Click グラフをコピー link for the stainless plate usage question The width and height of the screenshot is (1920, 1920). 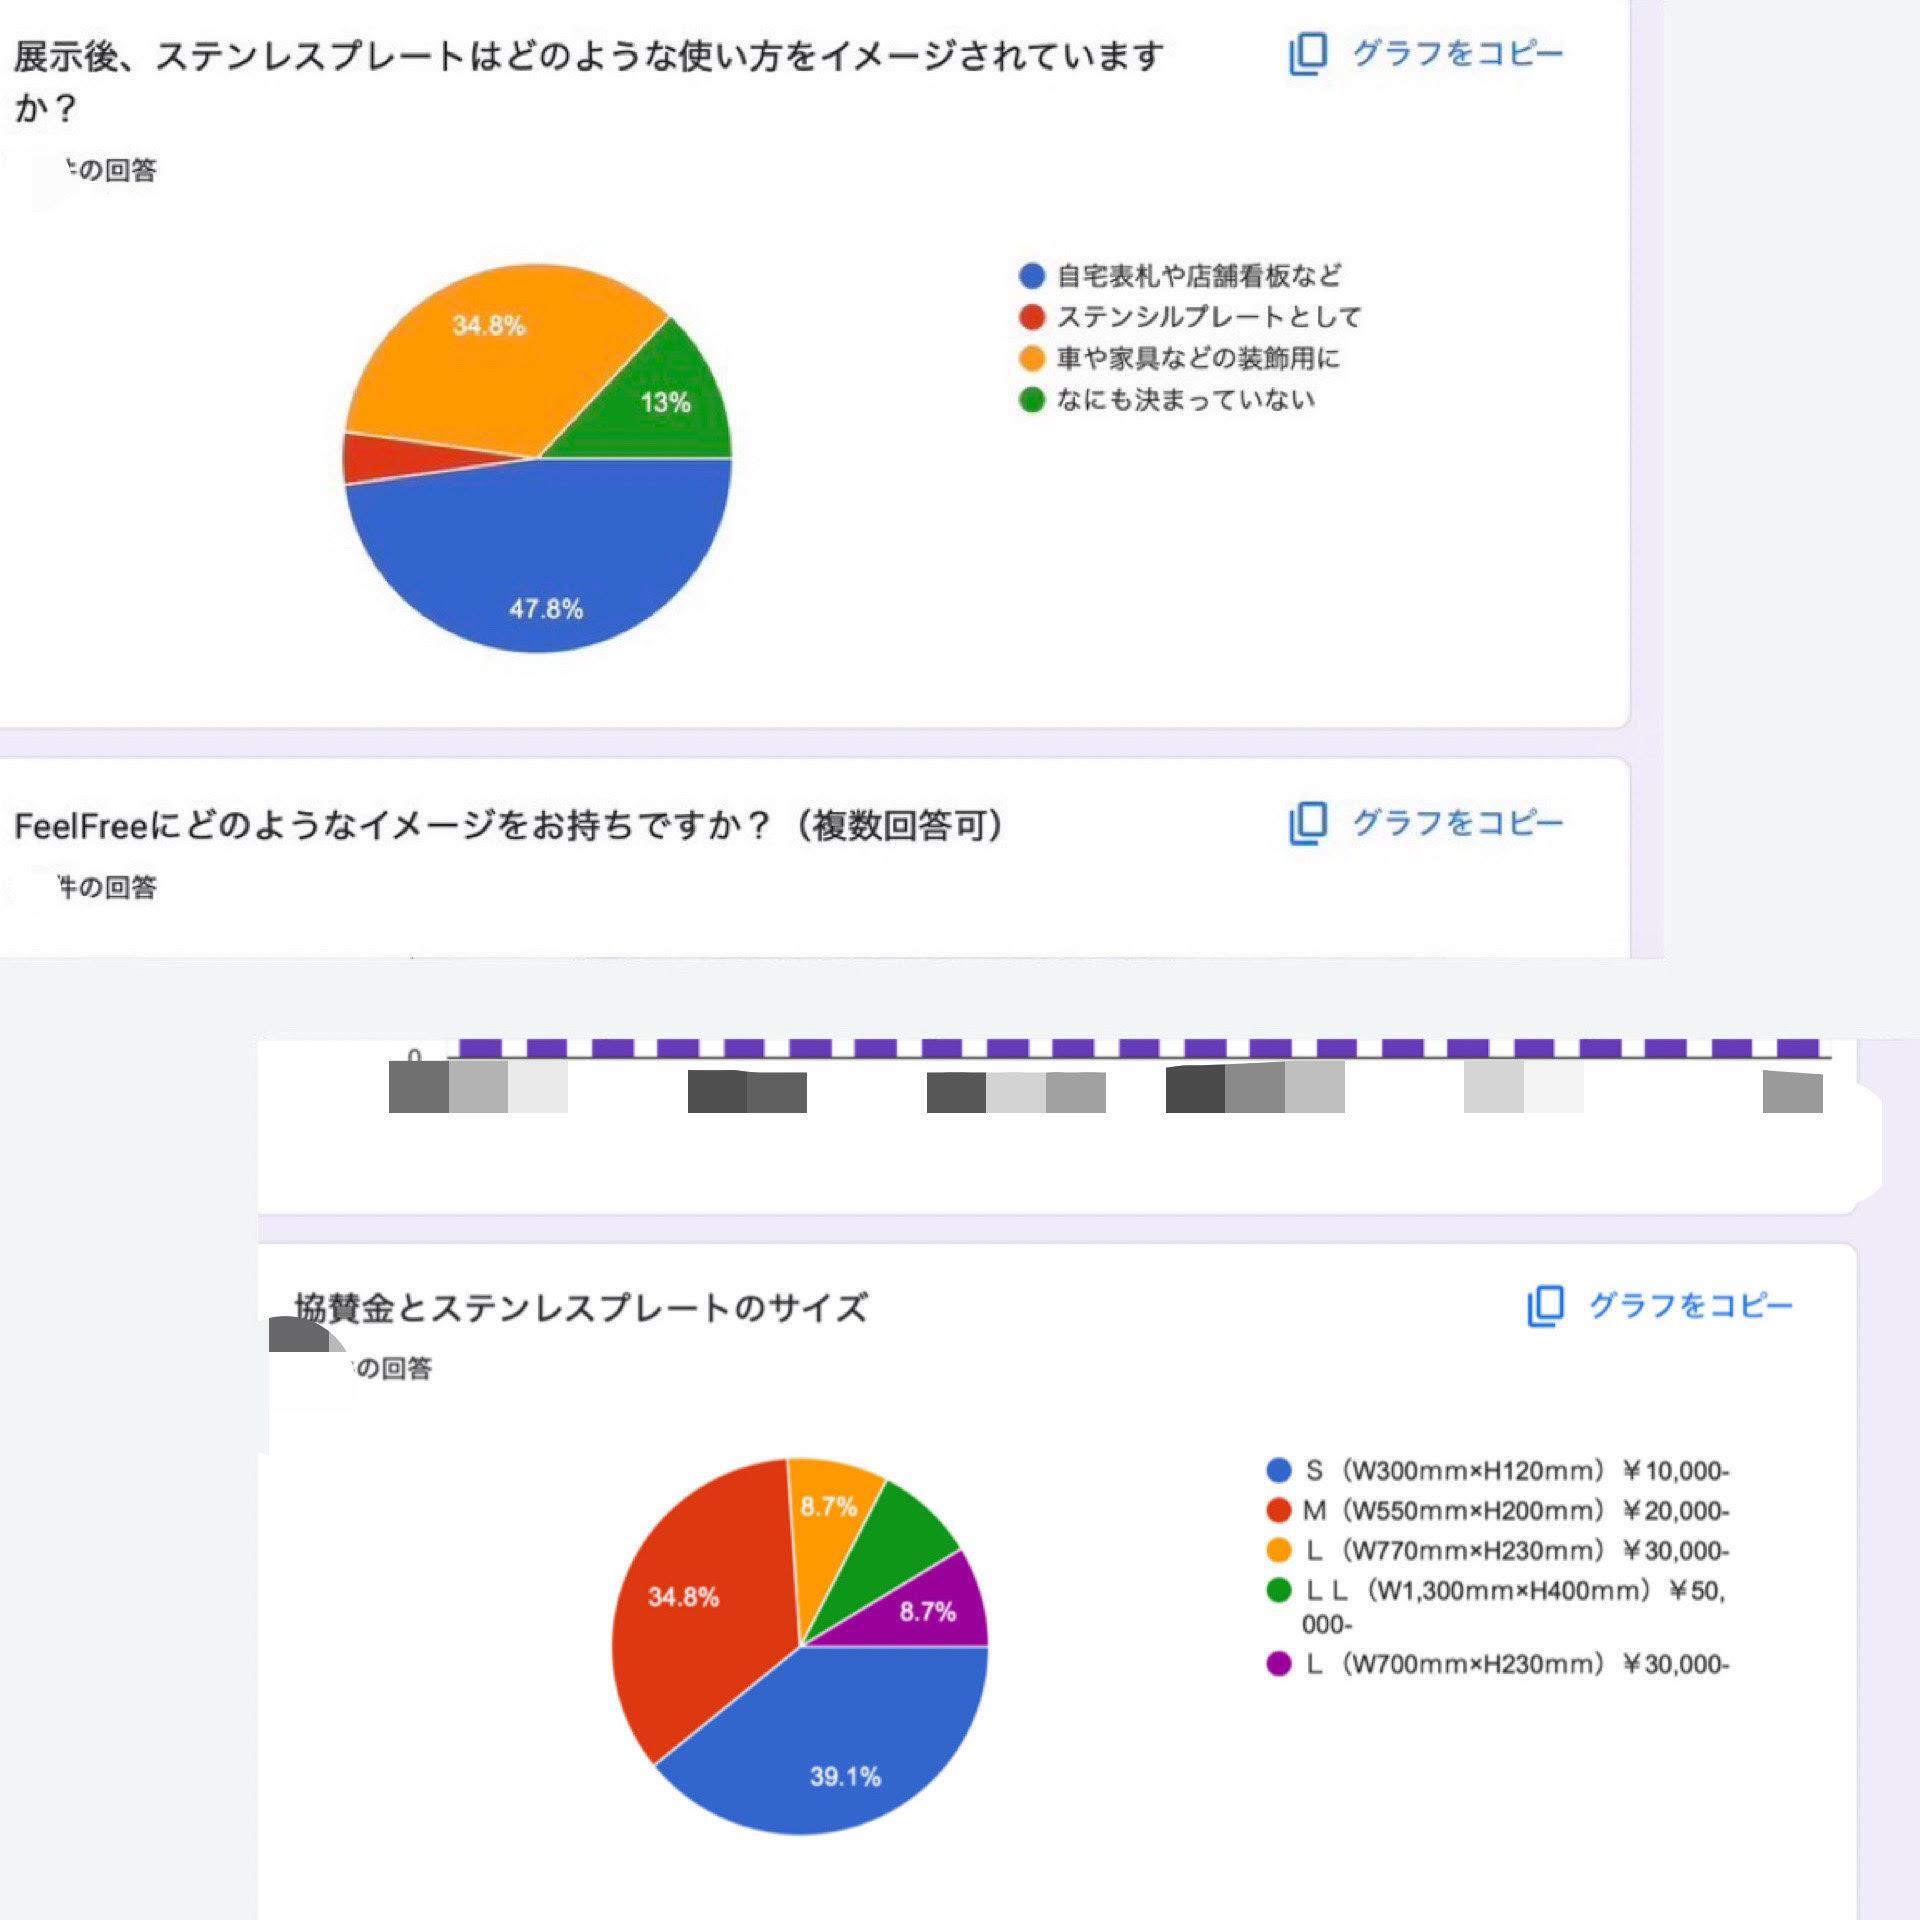(1457, 53)
